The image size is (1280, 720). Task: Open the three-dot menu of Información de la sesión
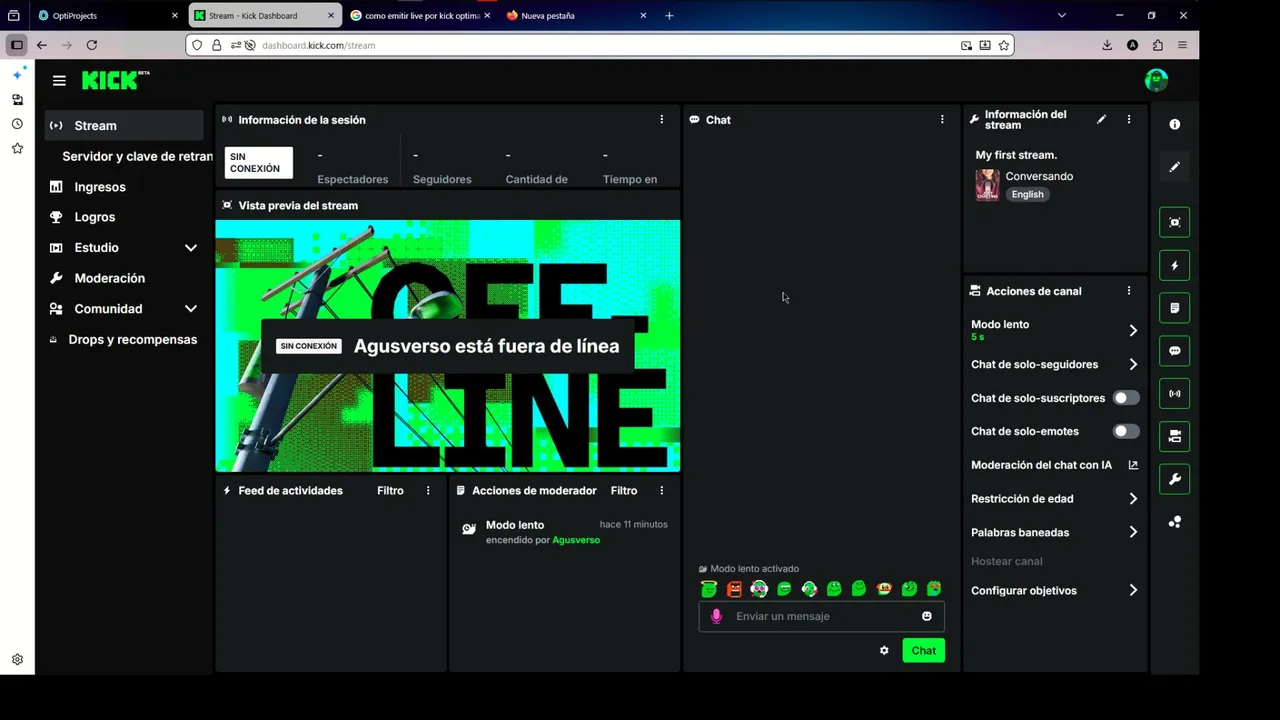(x=661, y=119)
